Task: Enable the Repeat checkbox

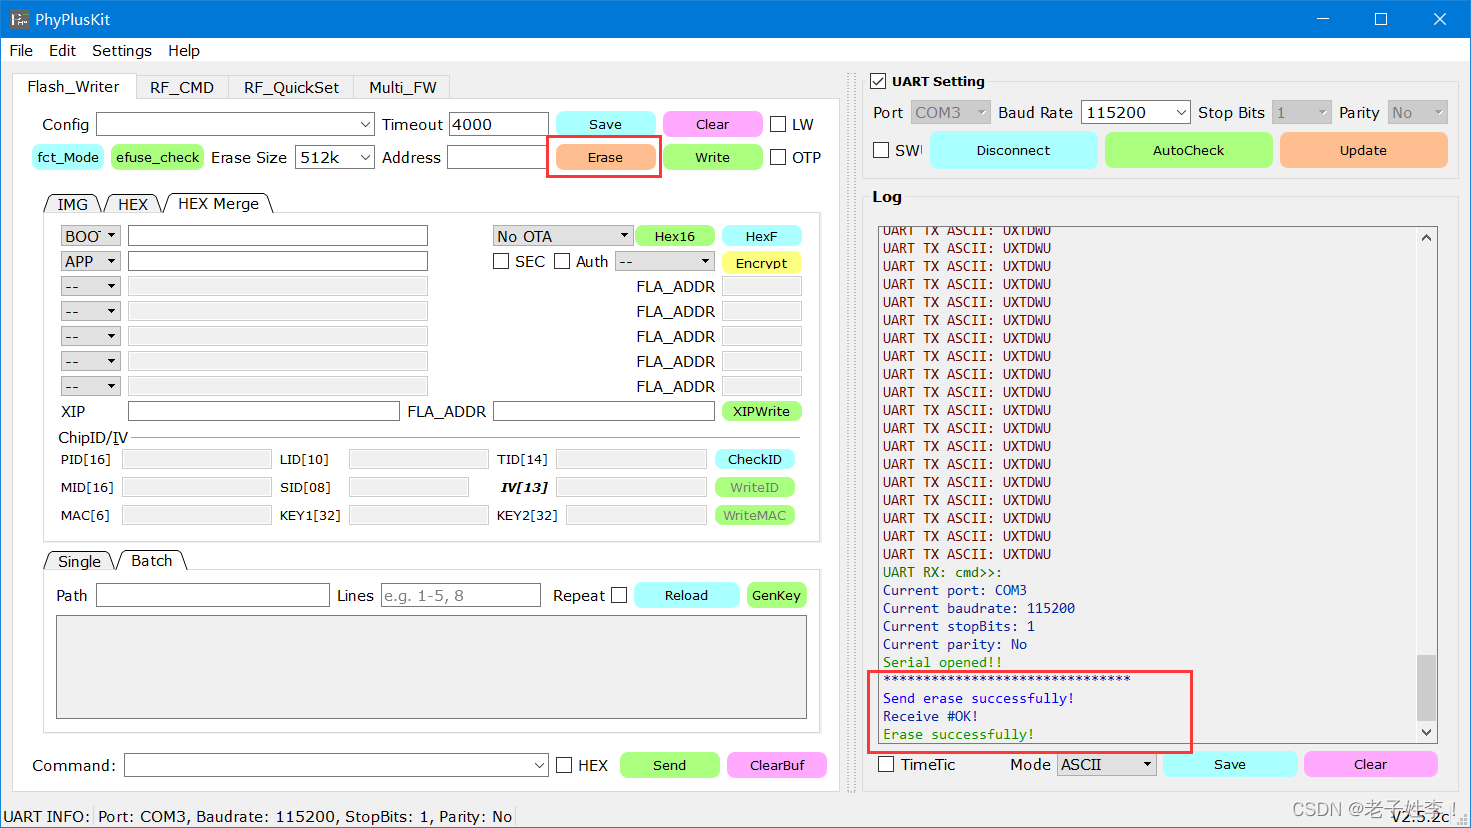Action: pos(619,595)
